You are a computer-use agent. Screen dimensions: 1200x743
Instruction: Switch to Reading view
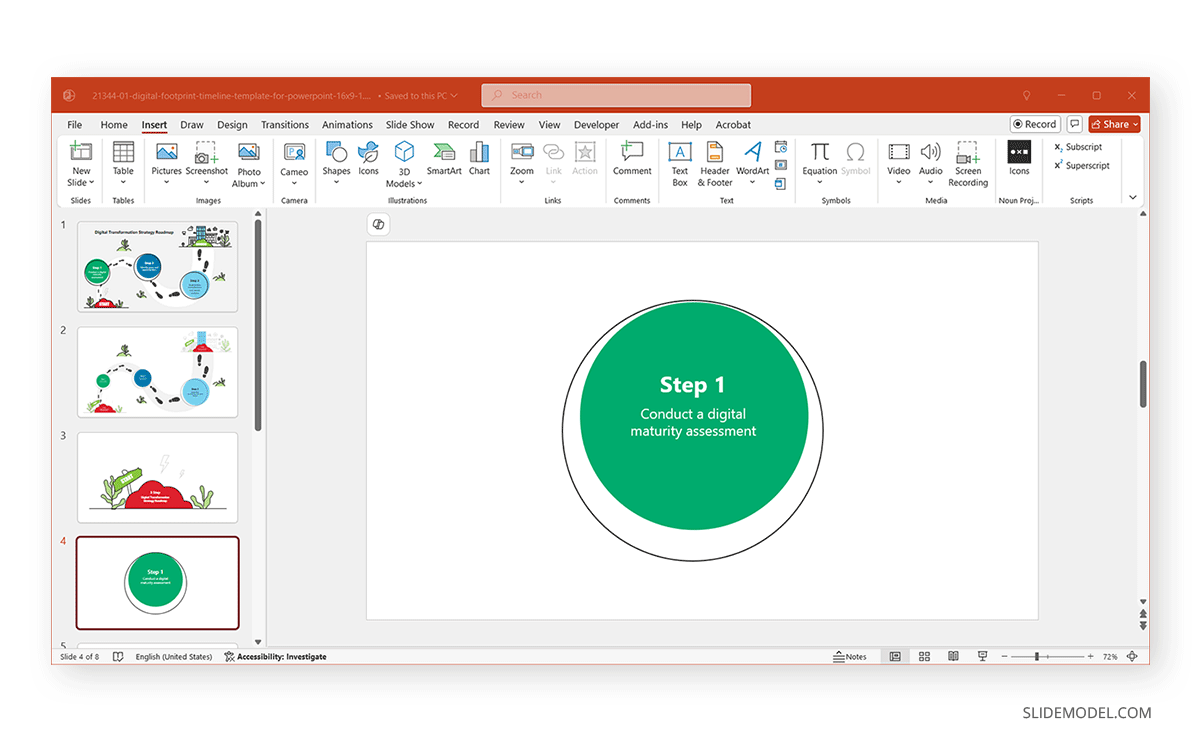coord(953,657)
